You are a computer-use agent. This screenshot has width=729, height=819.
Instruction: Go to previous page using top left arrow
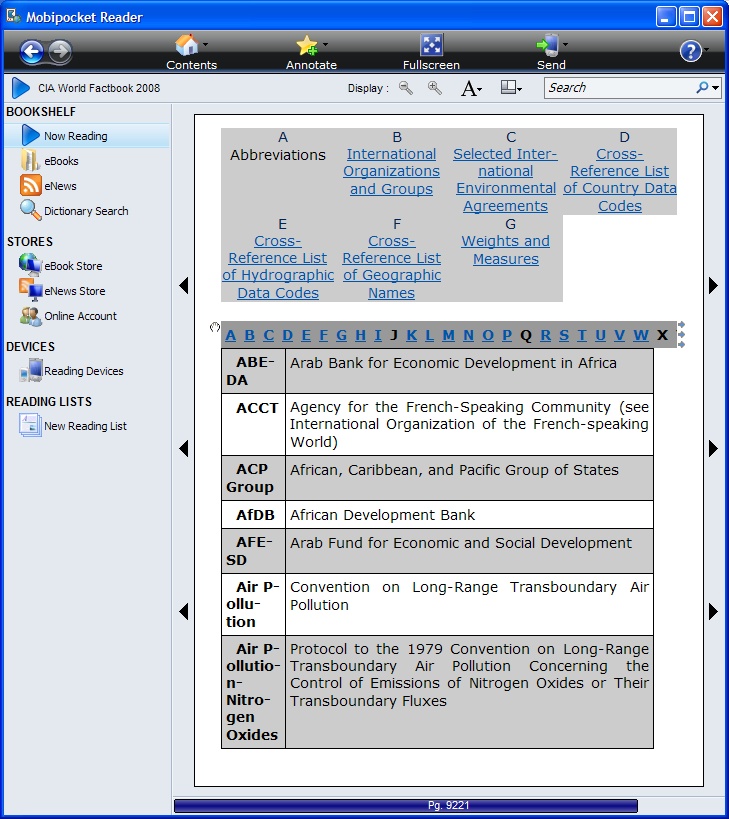click(184, 285)
